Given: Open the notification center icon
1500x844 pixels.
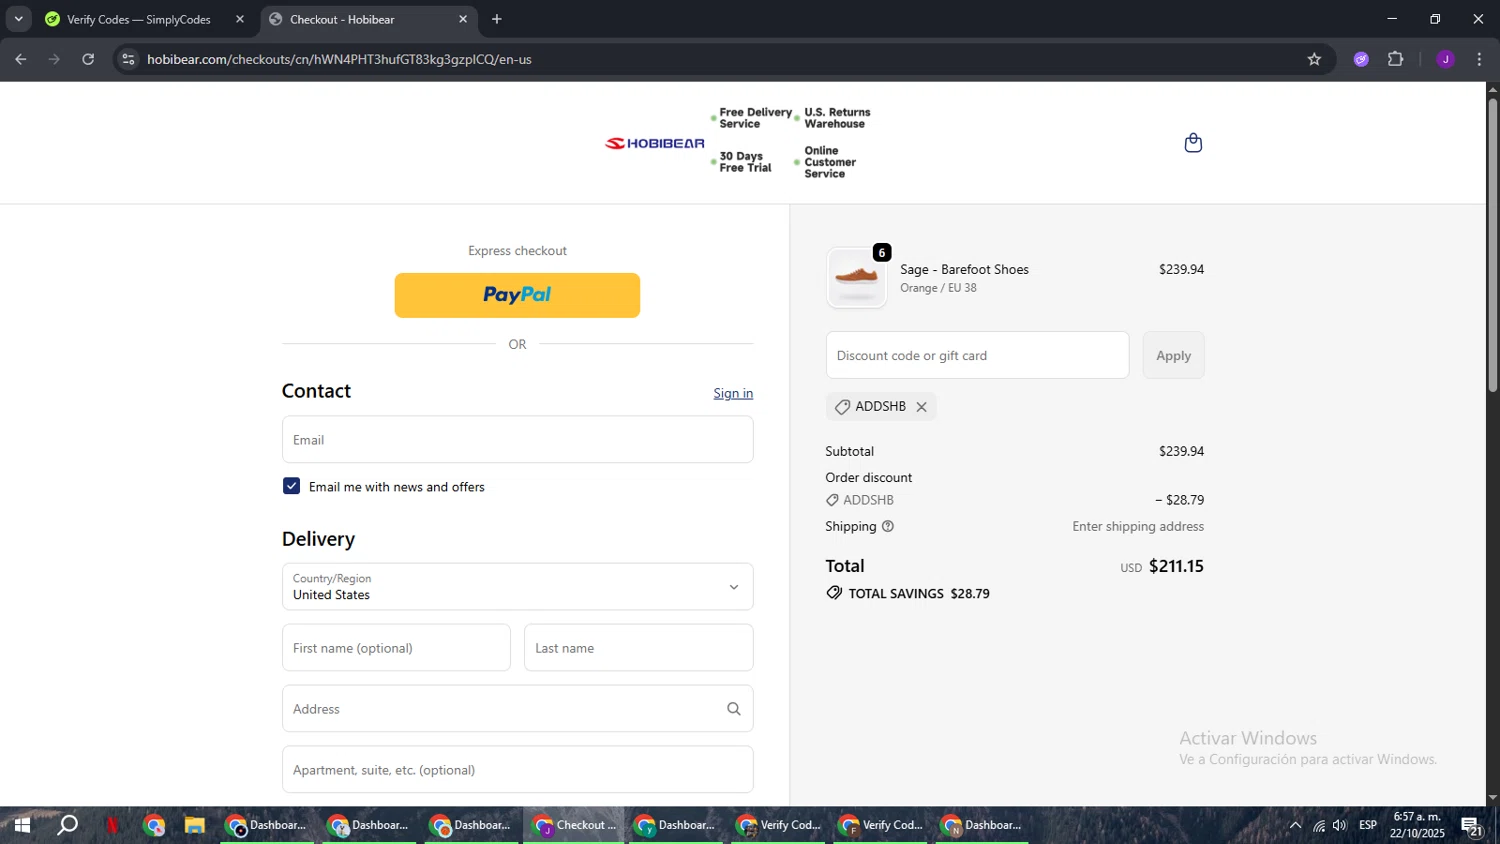Looking at the screenshot, I should [1472, 825].
